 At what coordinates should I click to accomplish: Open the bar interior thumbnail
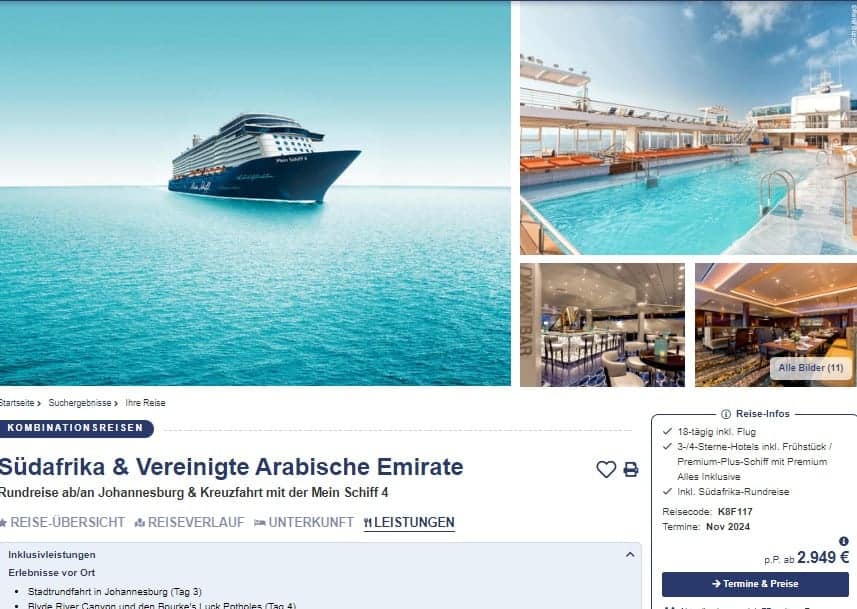point(602,325)
